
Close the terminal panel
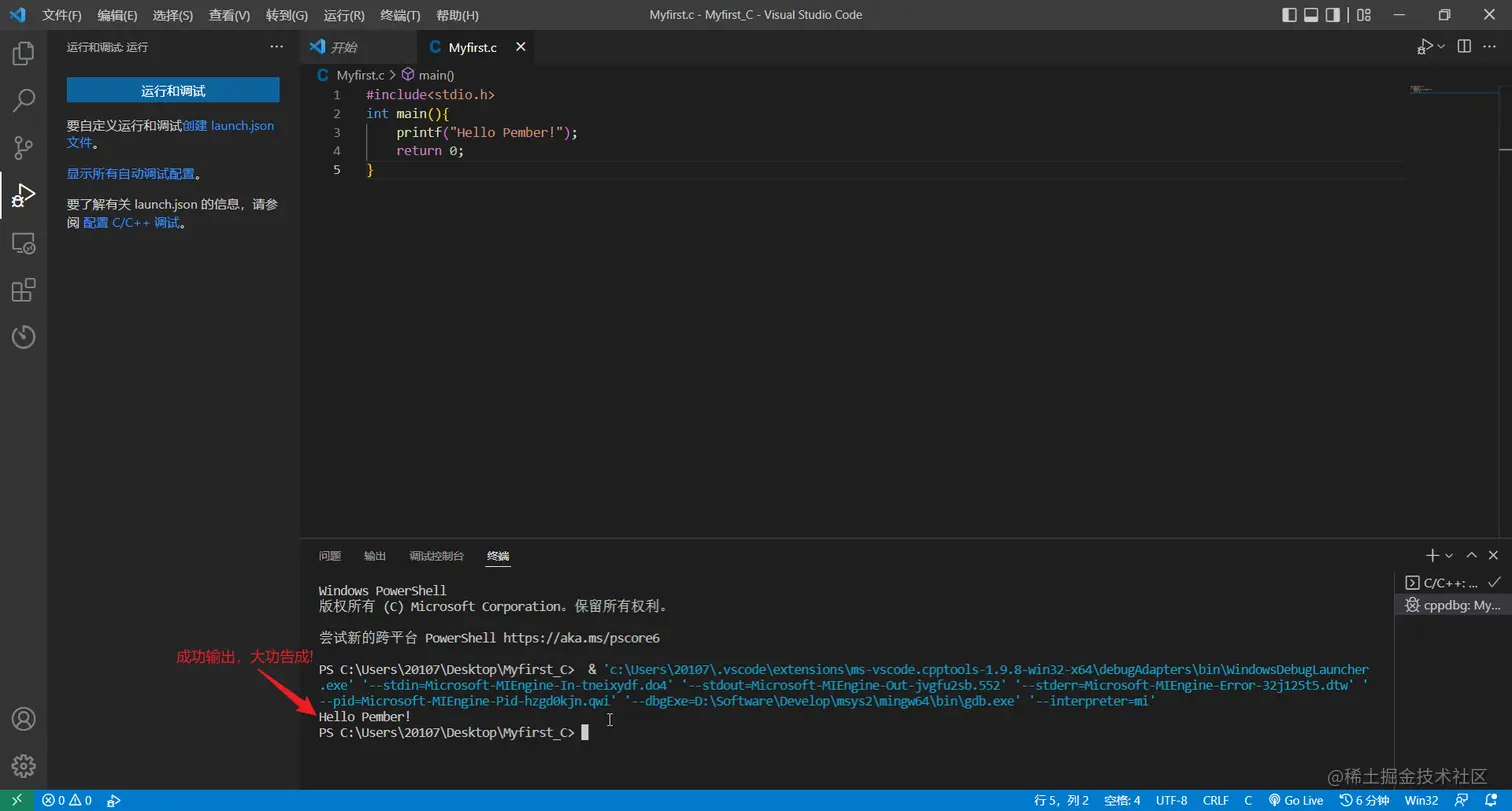click(x=1493, y=555)
